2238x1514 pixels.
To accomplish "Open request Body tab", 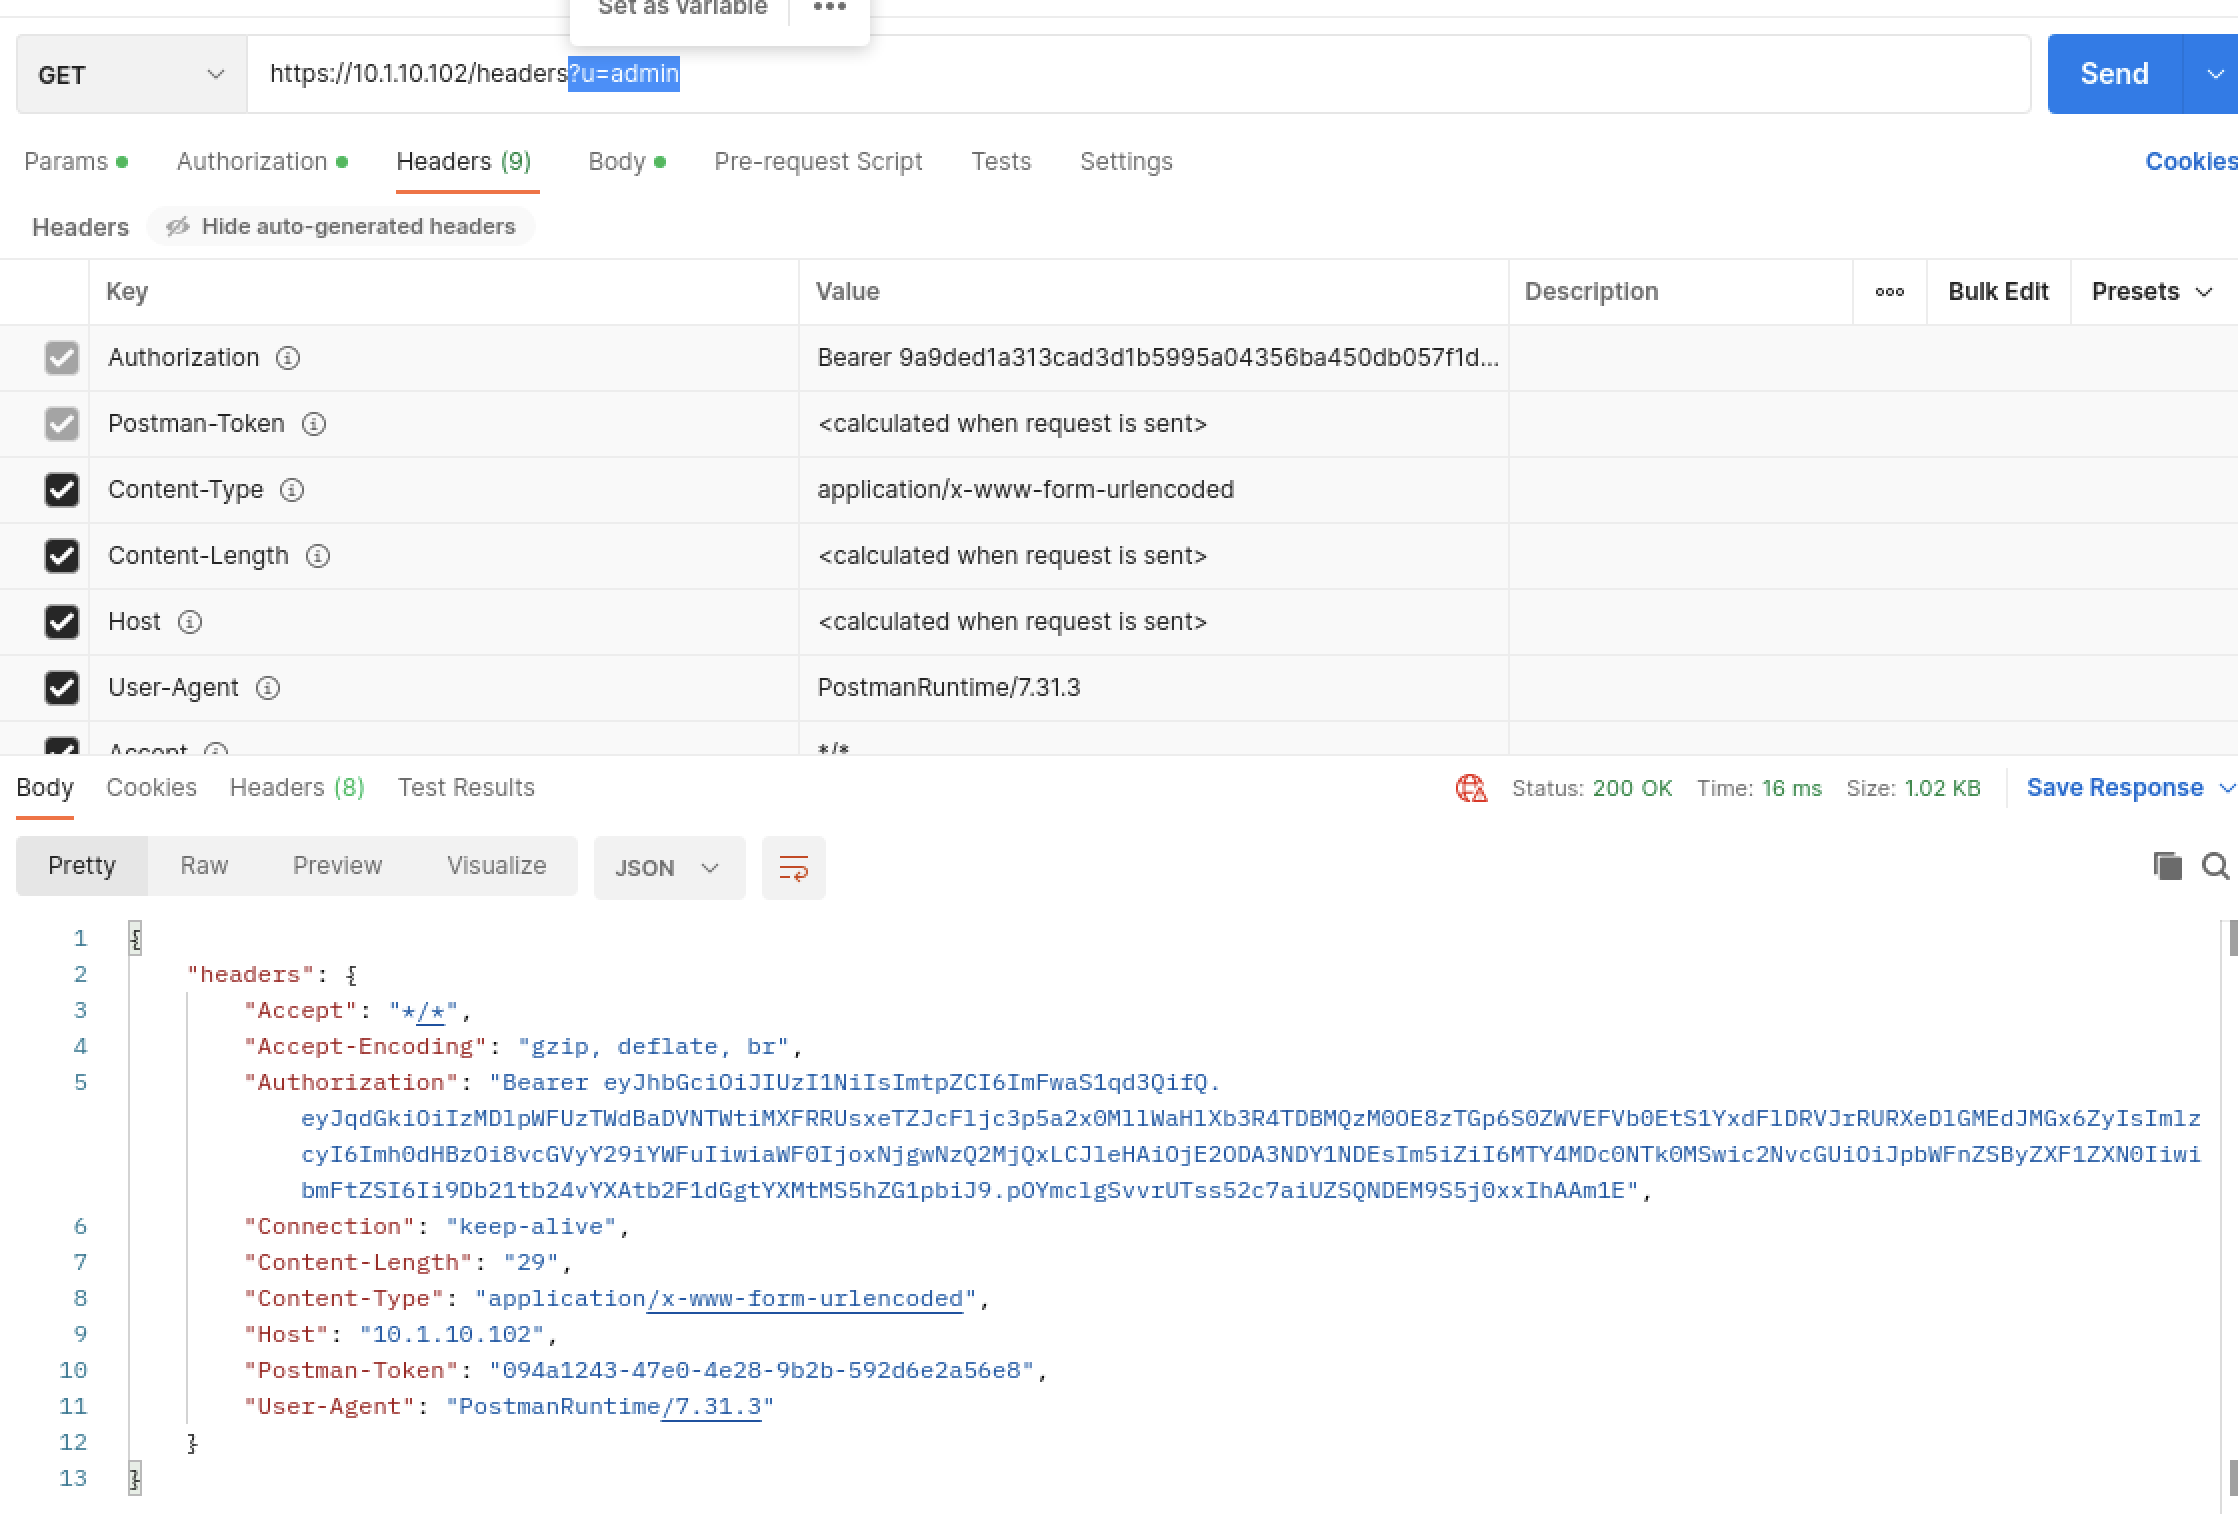I will (x=627, y=162).
